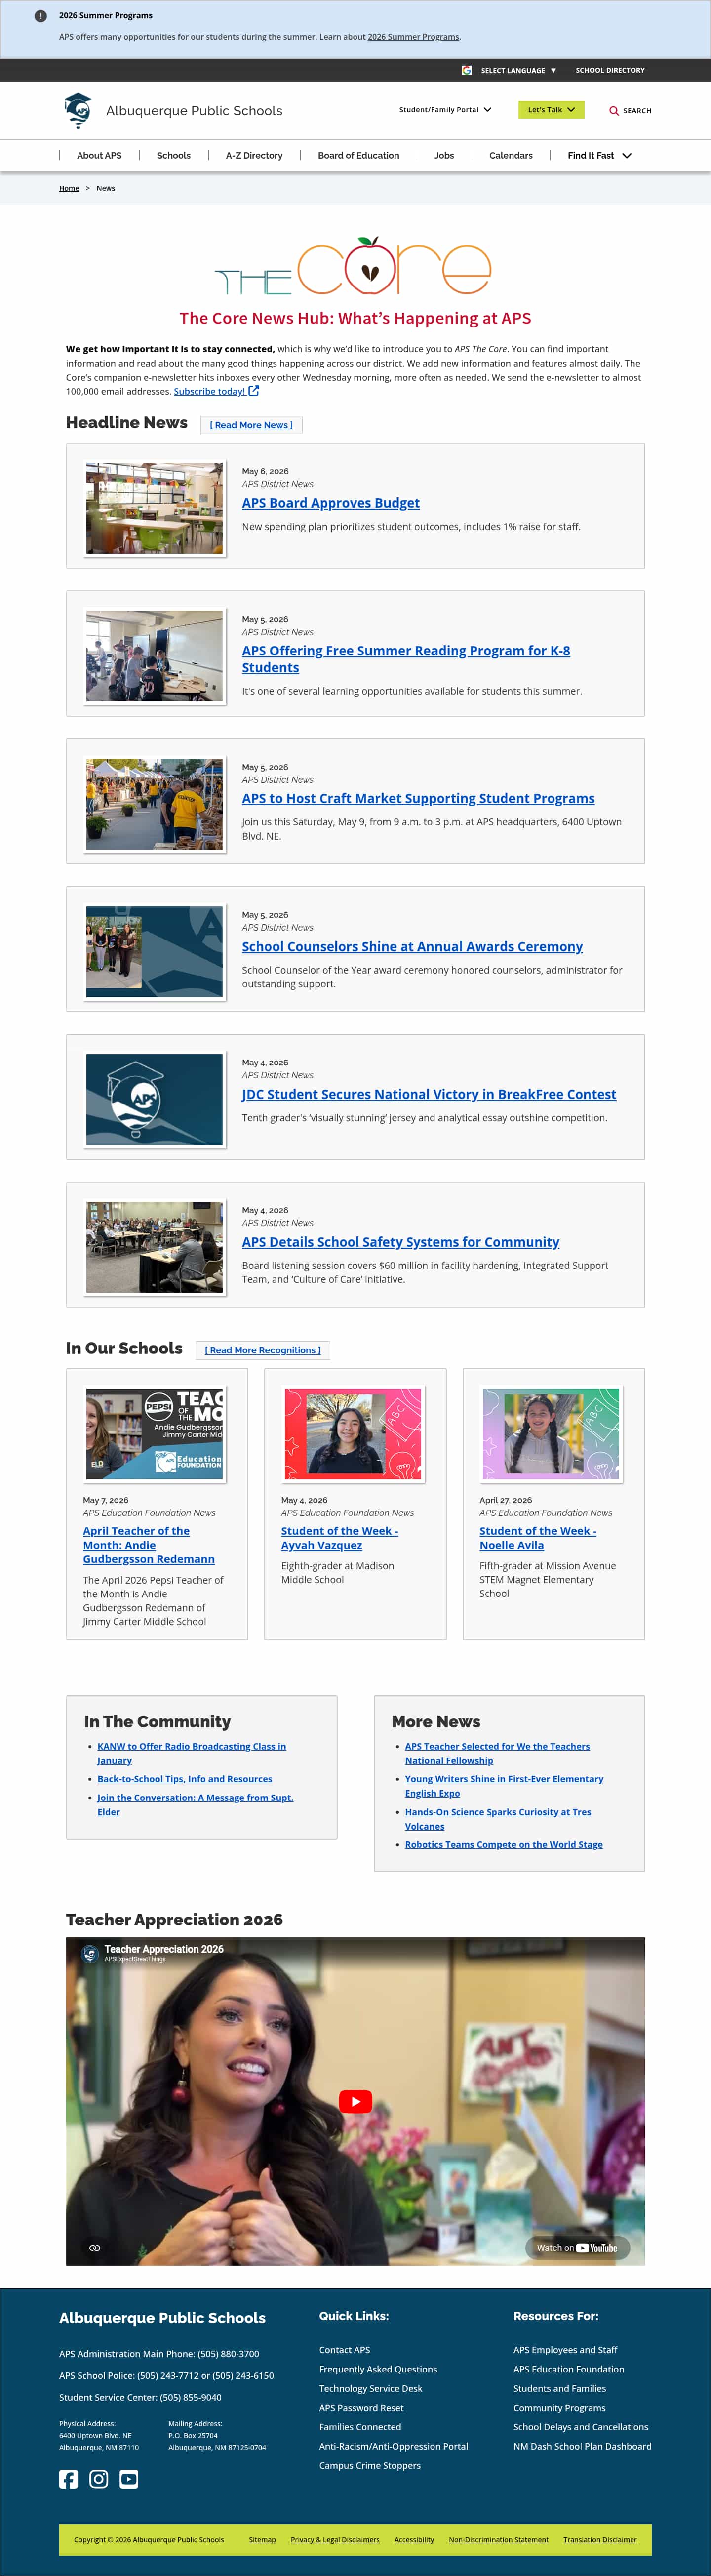Screen dimensions: 711x2576
Task: Click the APS logo in the header
Action: [78, 110]
